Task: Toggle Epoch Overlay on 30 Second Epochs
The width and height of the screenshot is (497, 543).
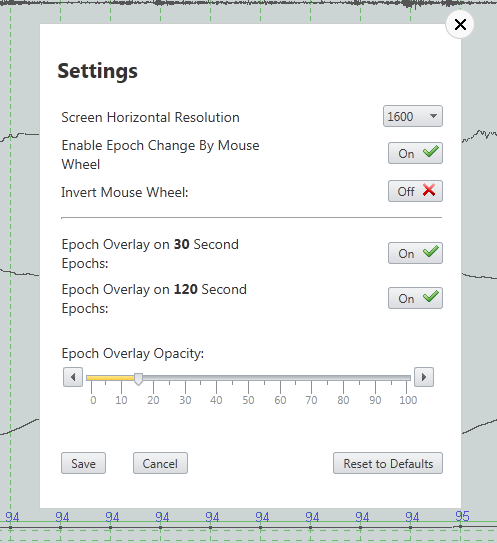Action: (415, 253)
